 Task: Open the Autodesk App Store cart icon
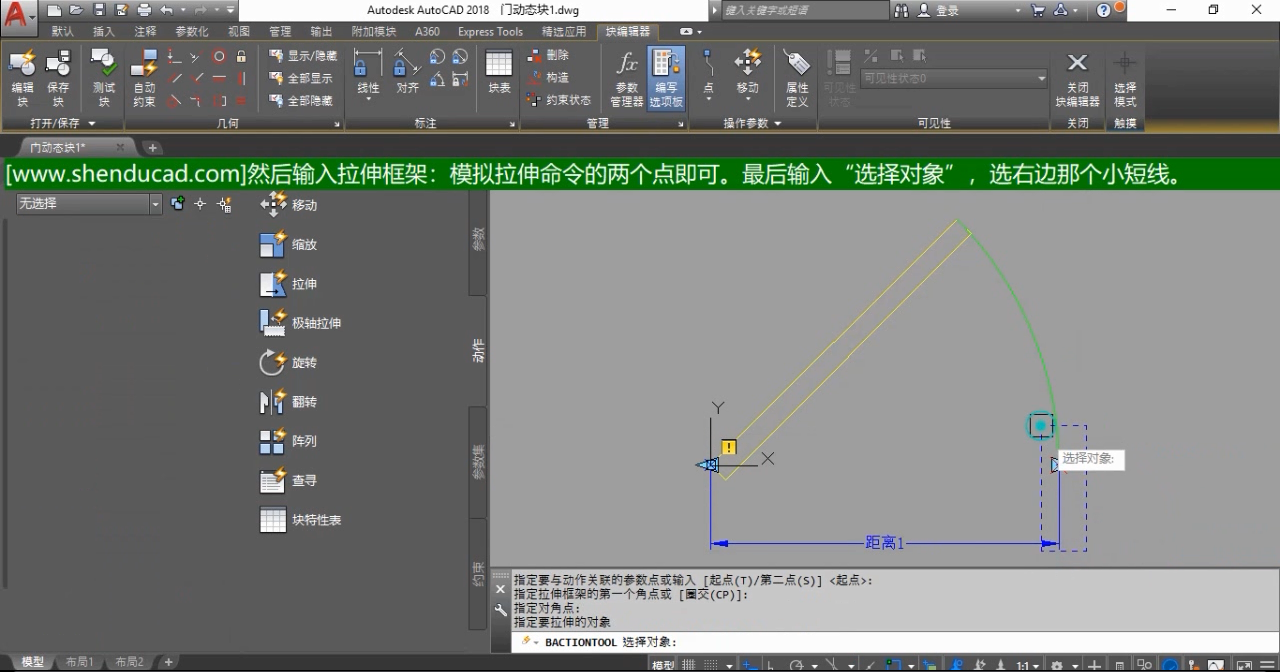click(1038, 10)
